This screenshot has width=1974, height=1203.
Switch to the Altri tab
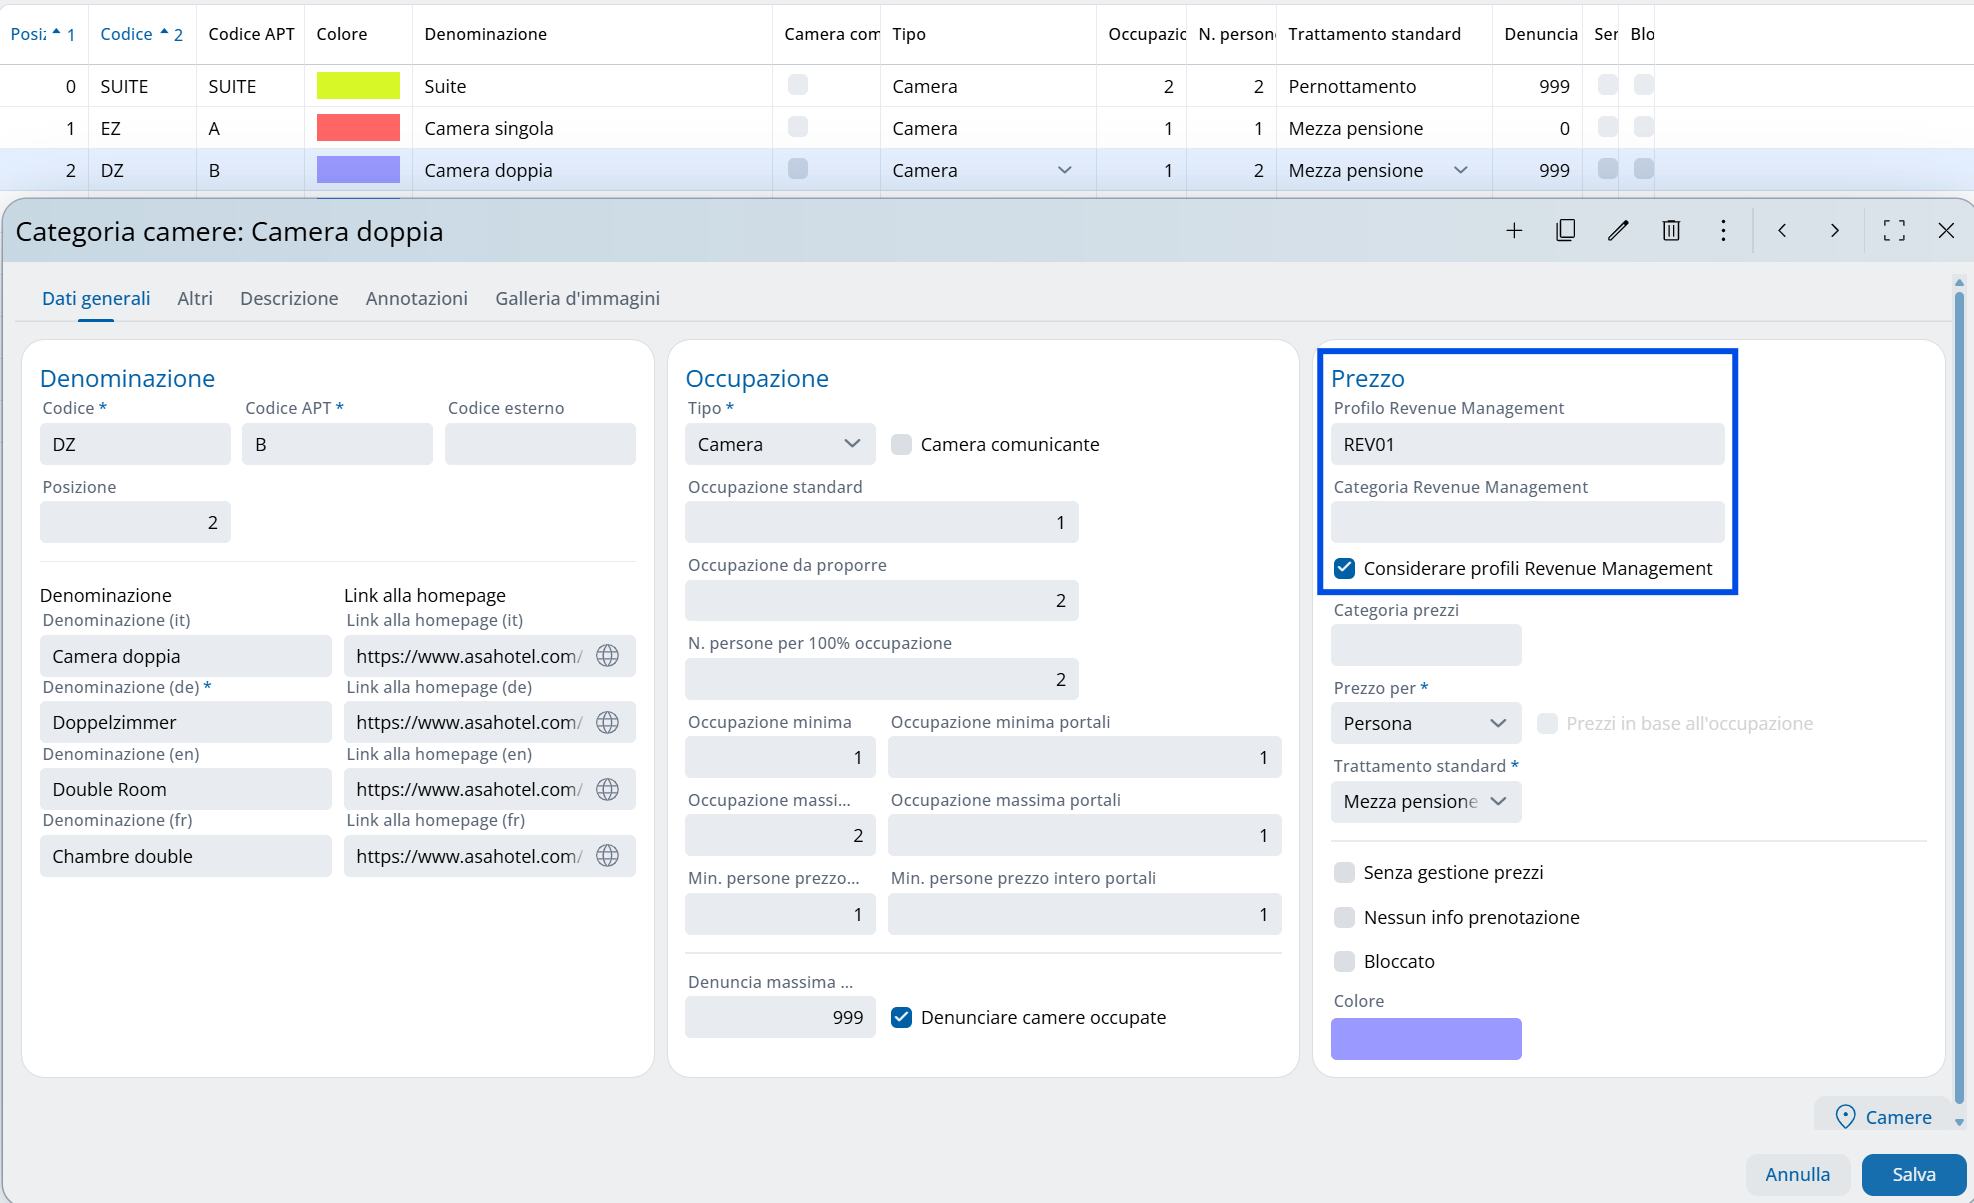click(x=195, y=298)
